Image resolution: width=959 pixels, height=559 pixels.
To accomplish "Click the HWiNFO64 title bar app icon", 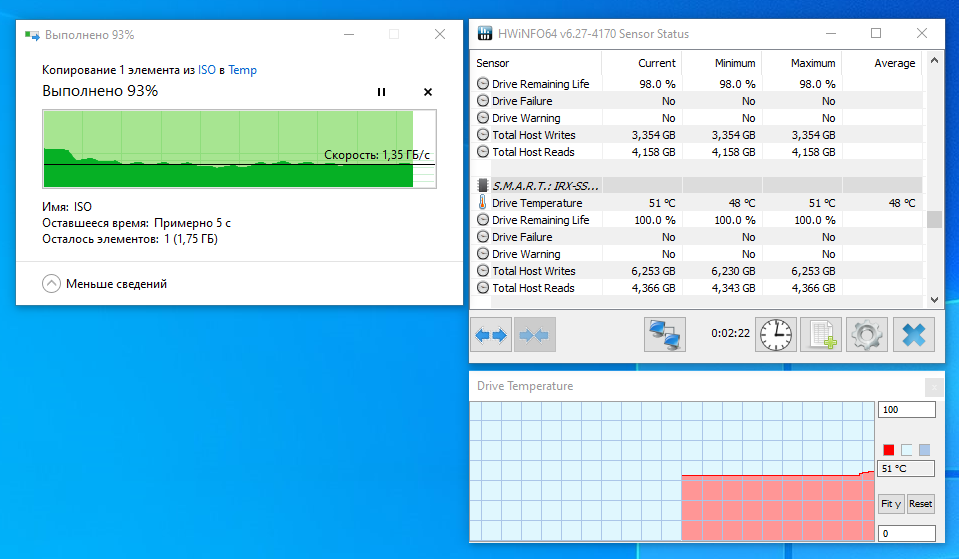I will coord(485,34).
